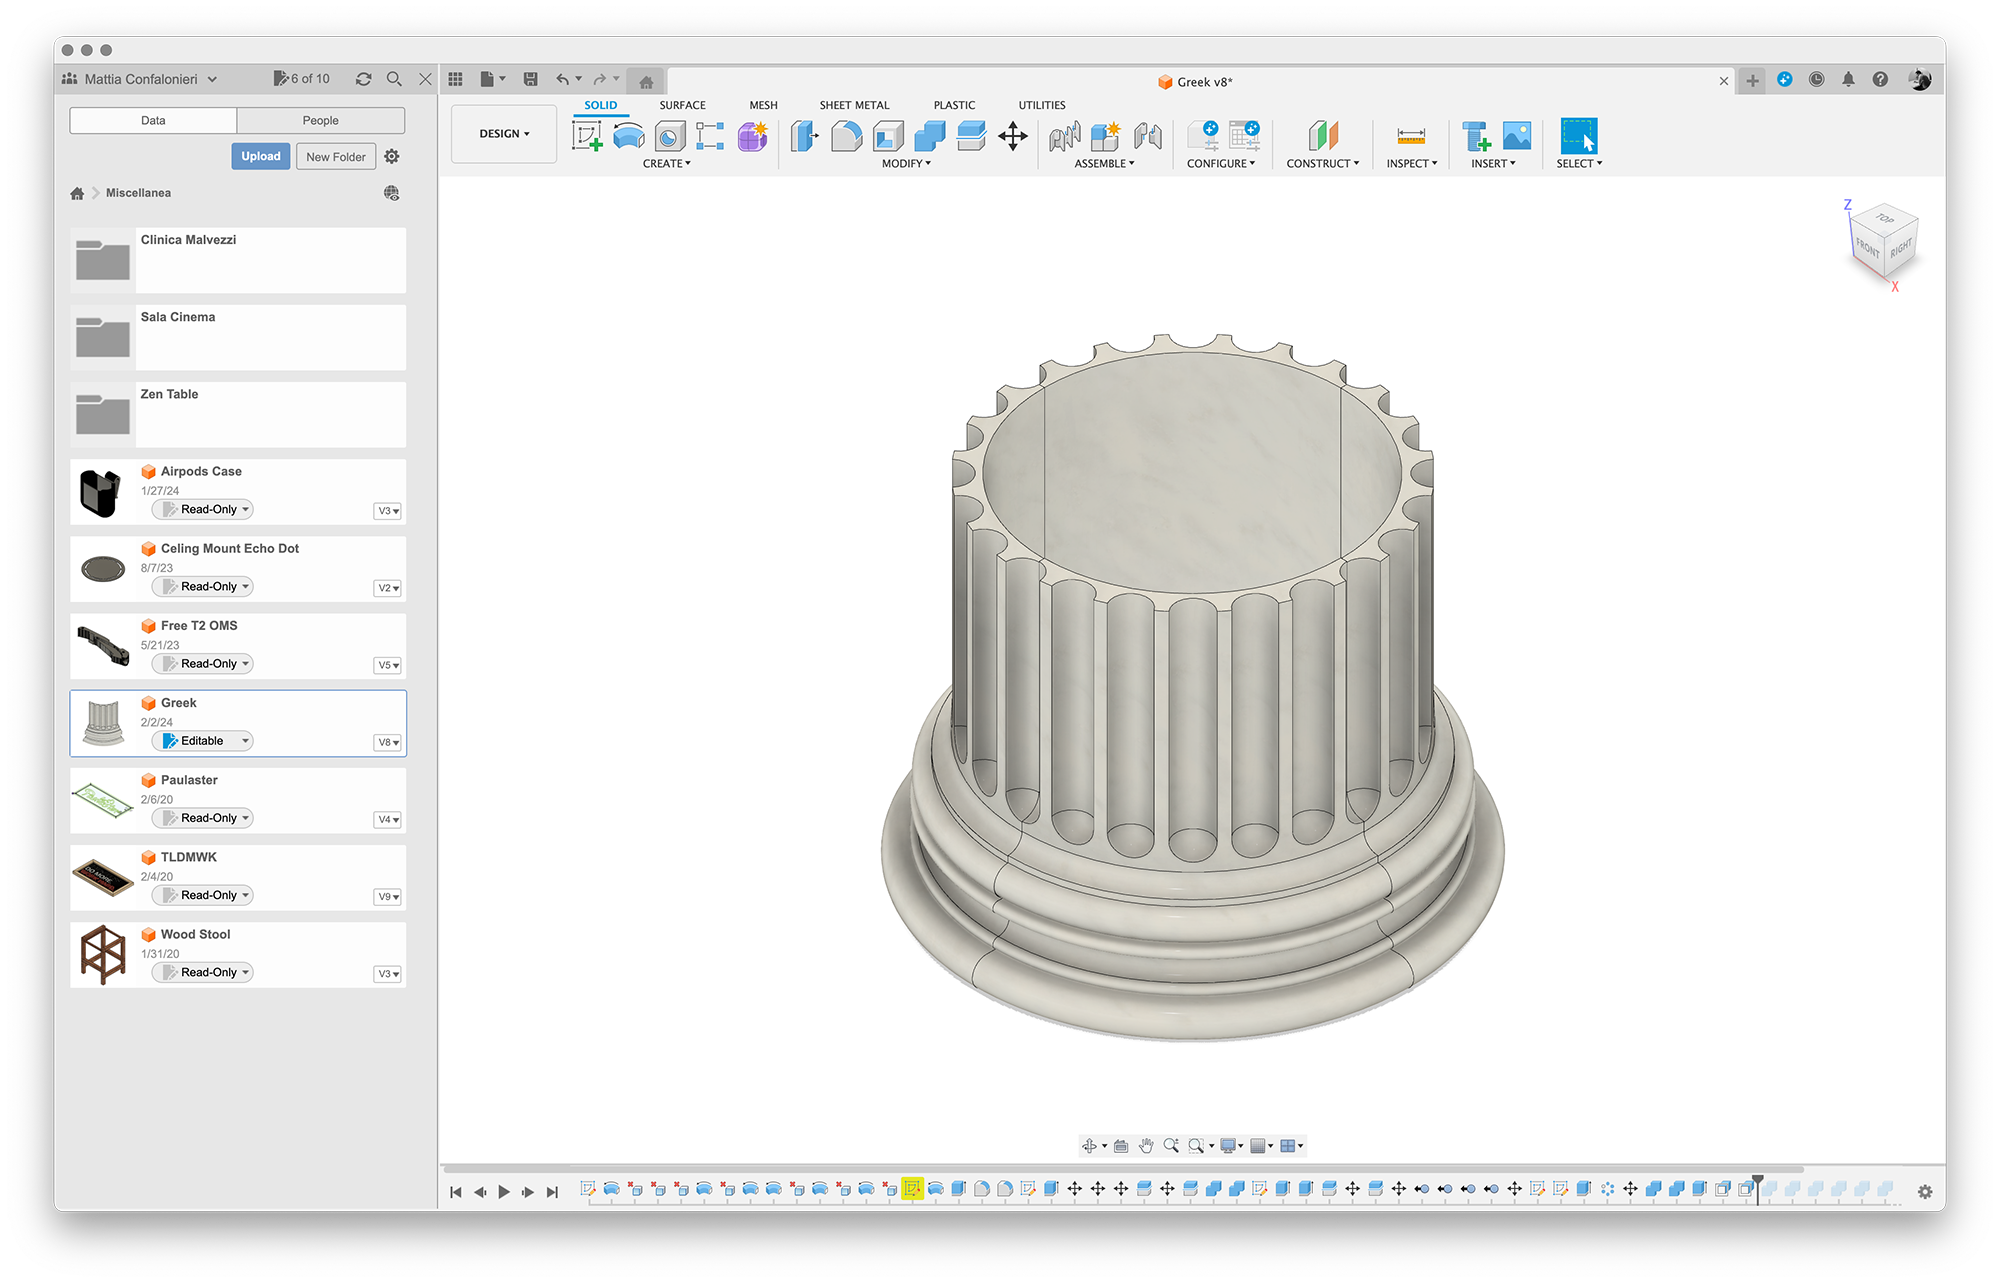Click the Create Sketch tool icon
Screen dimensions: 2000x1283
pyautogui.click(x=587, y=136)
